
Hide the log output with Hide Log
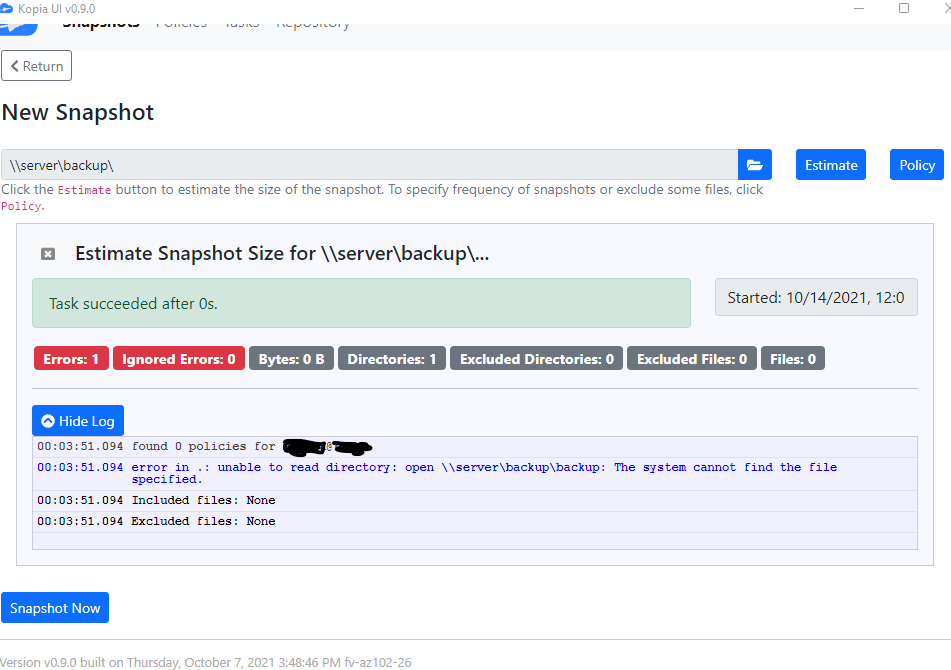(77, 420)
